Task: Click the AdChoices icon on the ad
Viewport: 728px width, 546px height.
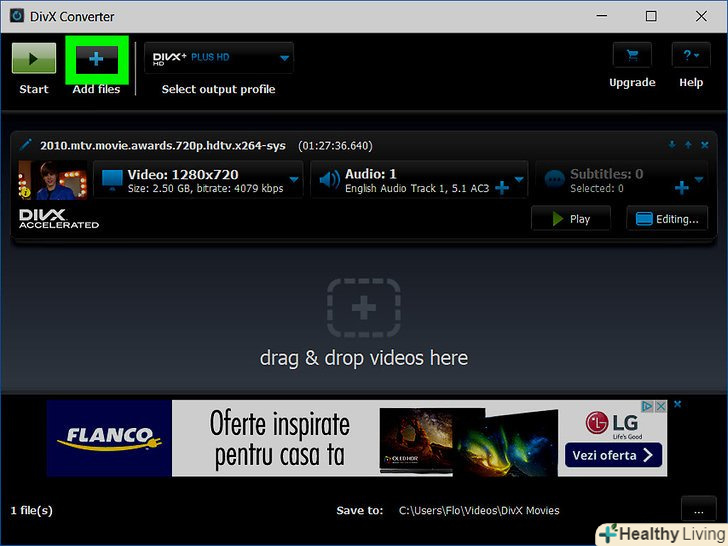Action: click(x=647, y=406)
